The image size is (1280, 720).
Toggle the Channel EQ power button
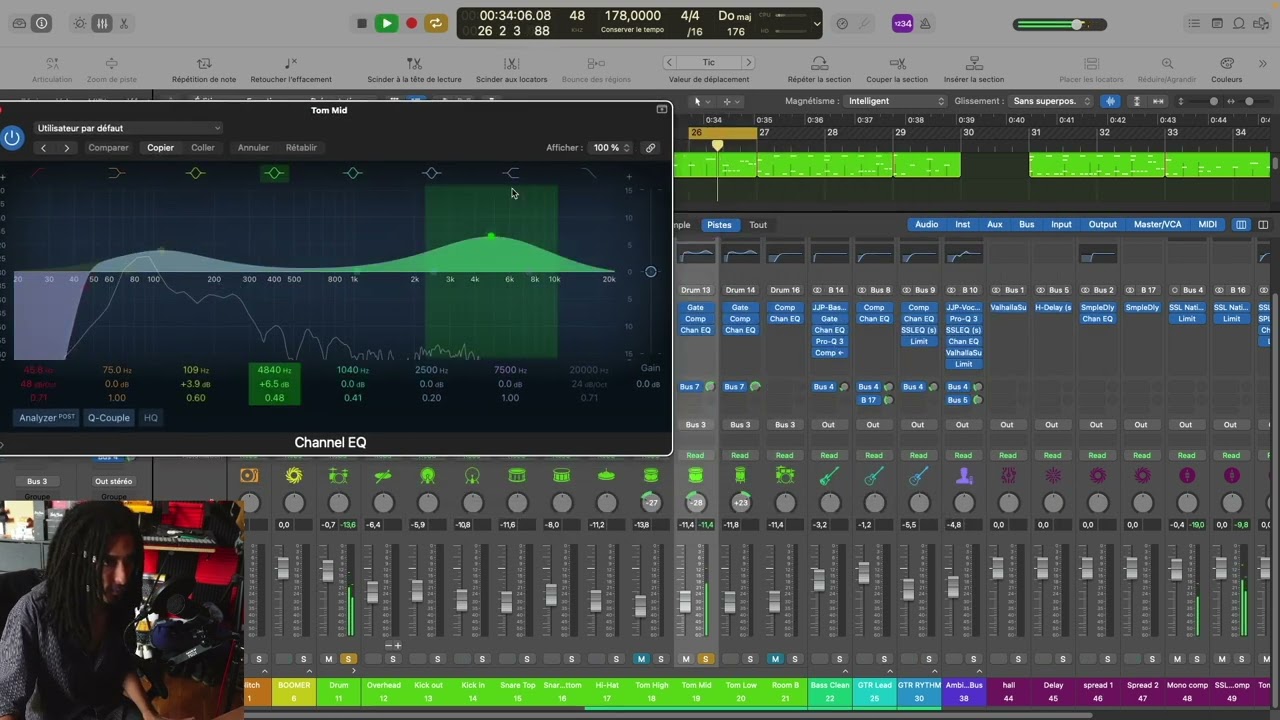pyautogui.click(x=12, y=138)
